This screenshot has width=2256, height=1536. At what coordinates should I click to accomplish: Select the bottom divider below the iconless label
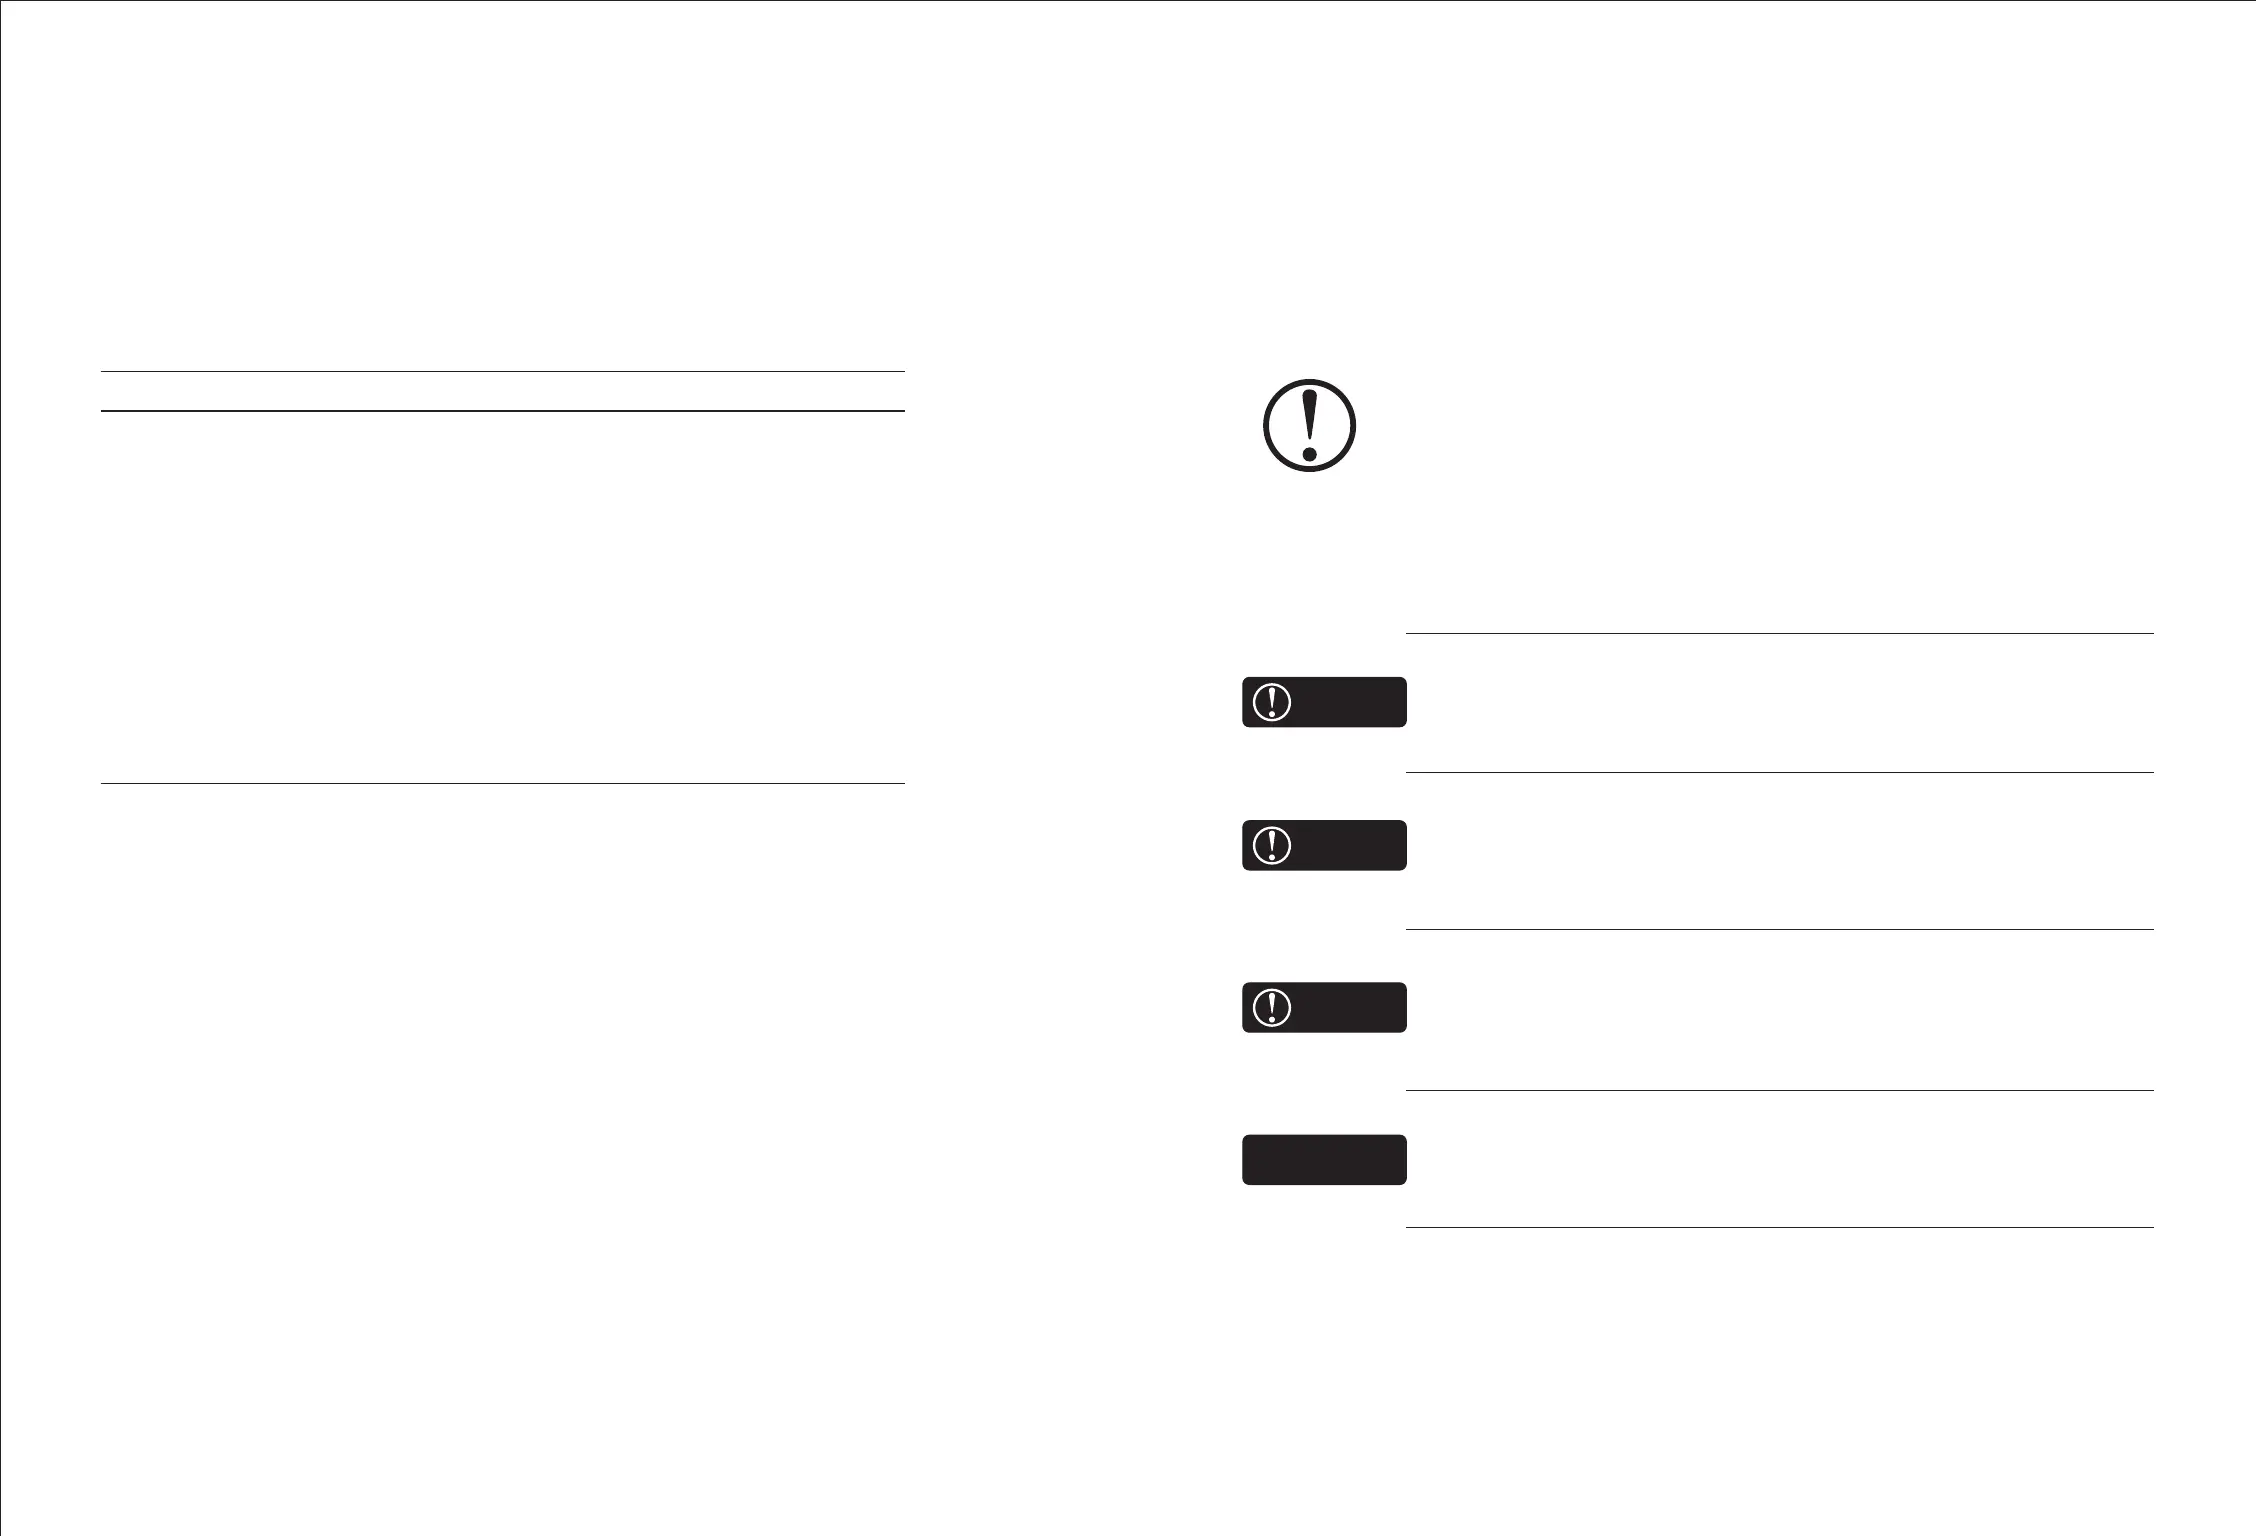1779,1227
